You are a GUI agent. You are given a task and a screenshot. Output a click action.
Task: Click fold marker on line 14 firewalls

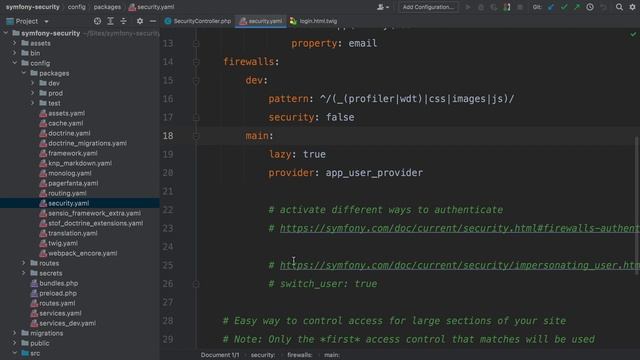pos(196,62)
